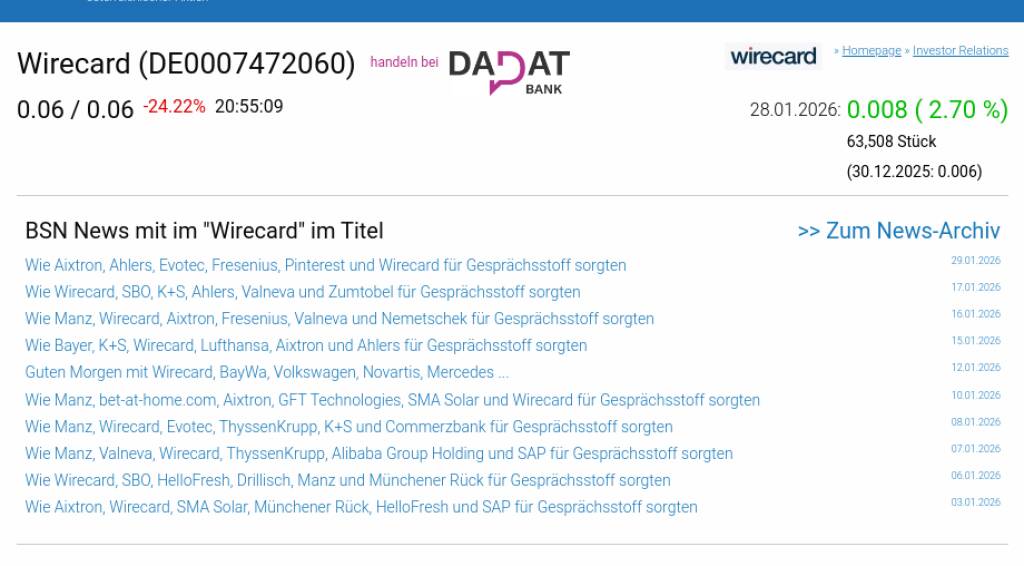Open news starting 'Wie Wirecard, SBO, K+S, Ahlers'
Screen dimensions: 1024x566
tap(302, 292)
